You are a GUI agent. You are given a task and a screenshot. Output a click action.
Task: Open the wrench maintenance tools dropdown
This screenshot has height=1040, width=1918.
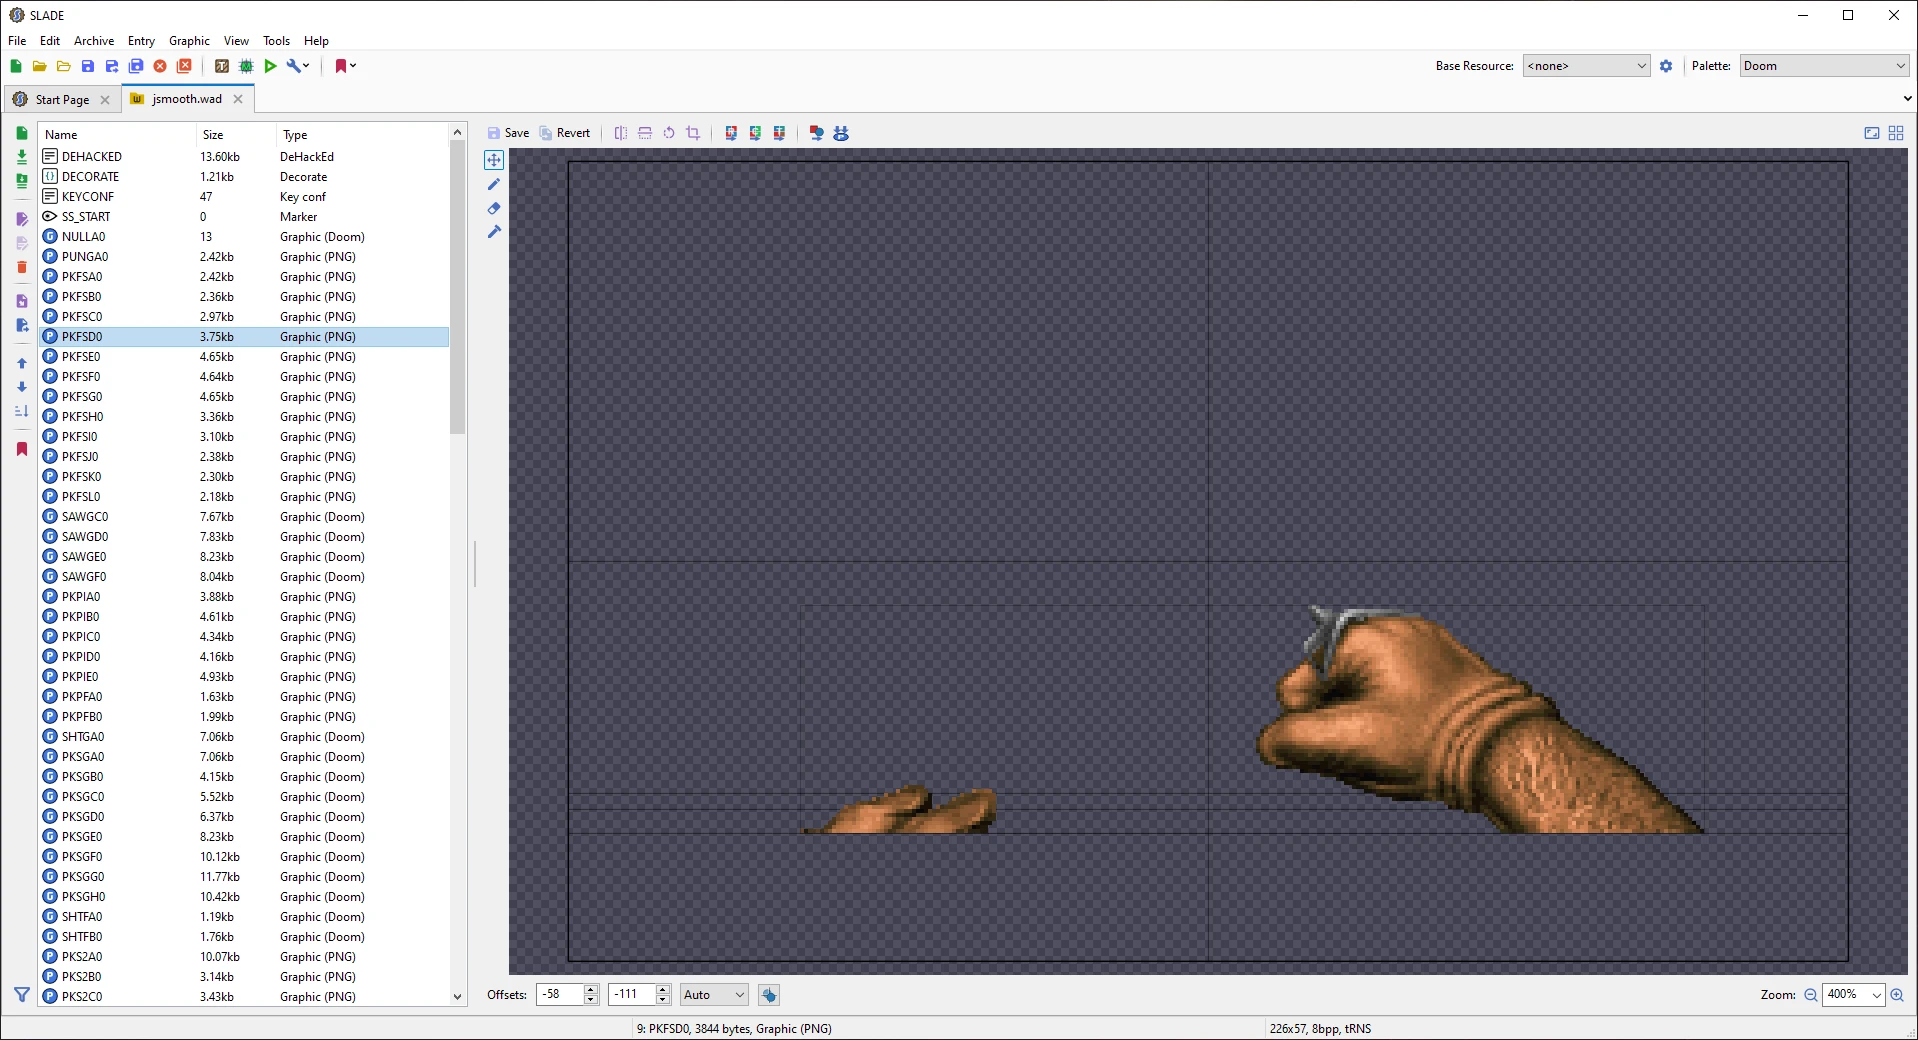click(x=298, y=66)
